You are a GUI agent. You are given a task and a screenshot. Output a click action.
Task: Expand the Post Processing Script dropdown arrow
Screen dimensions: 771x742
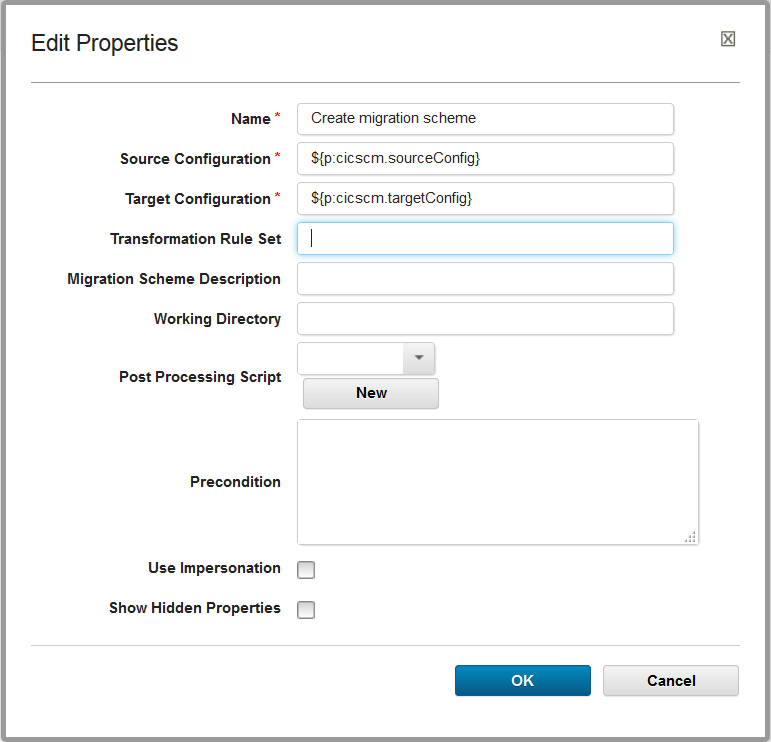coord(418,358)
